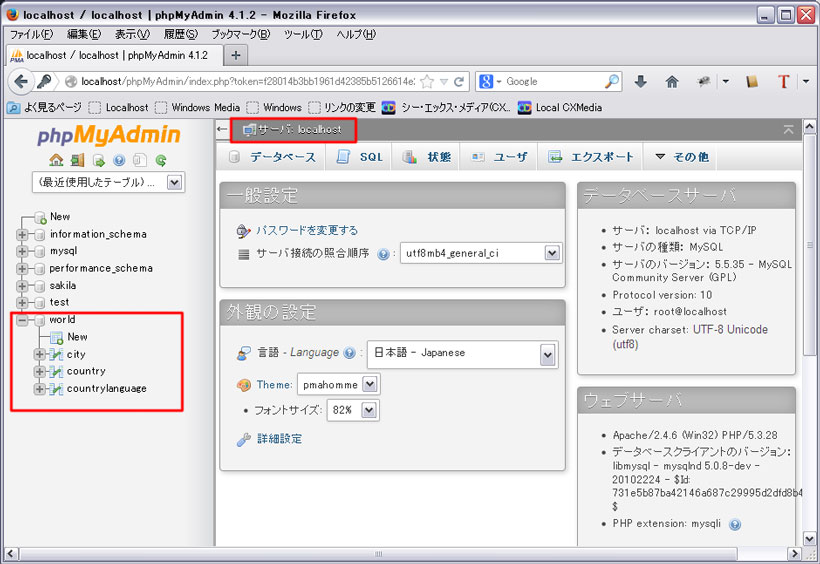Click the horizontal scrollbar at window bottom
The width and height of the screenshot is (820, 564).
pyautogui.click(x=378, y=554)
